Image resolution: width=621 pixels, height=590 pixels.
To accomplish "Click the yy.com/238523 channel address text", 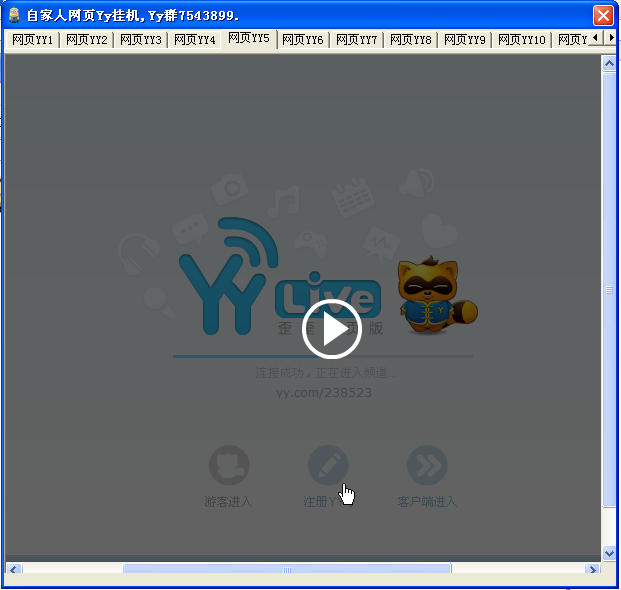I will point(324,393).
